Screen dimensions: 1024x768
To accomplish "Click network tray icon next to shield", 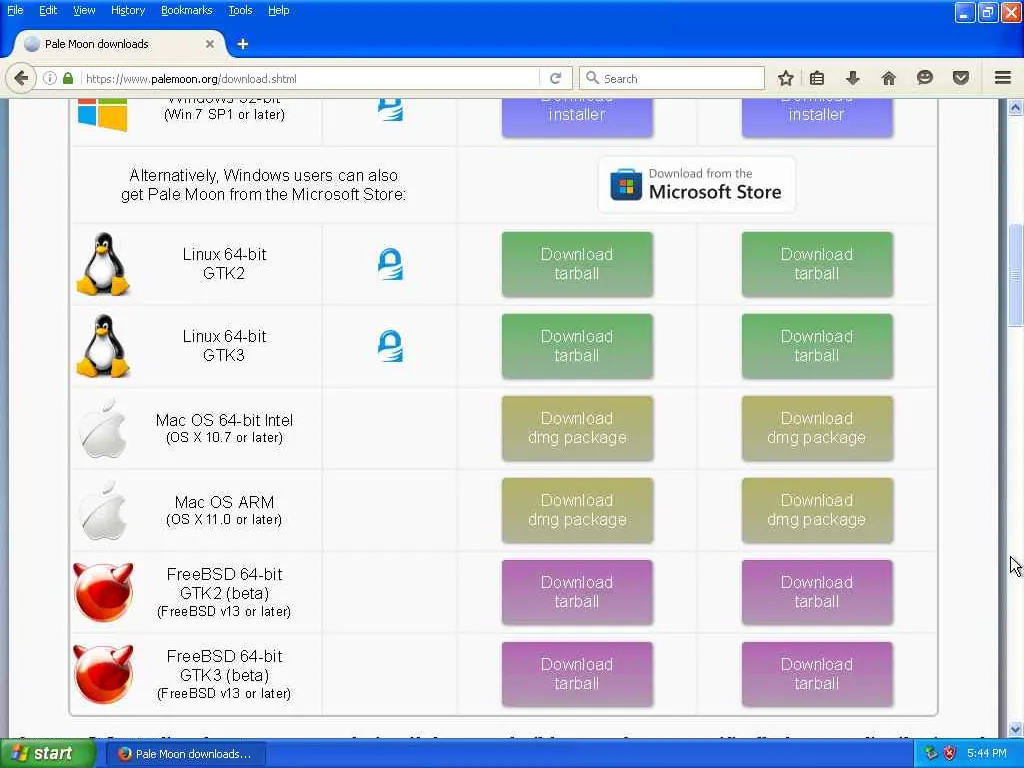I will (x=931, y=754).
